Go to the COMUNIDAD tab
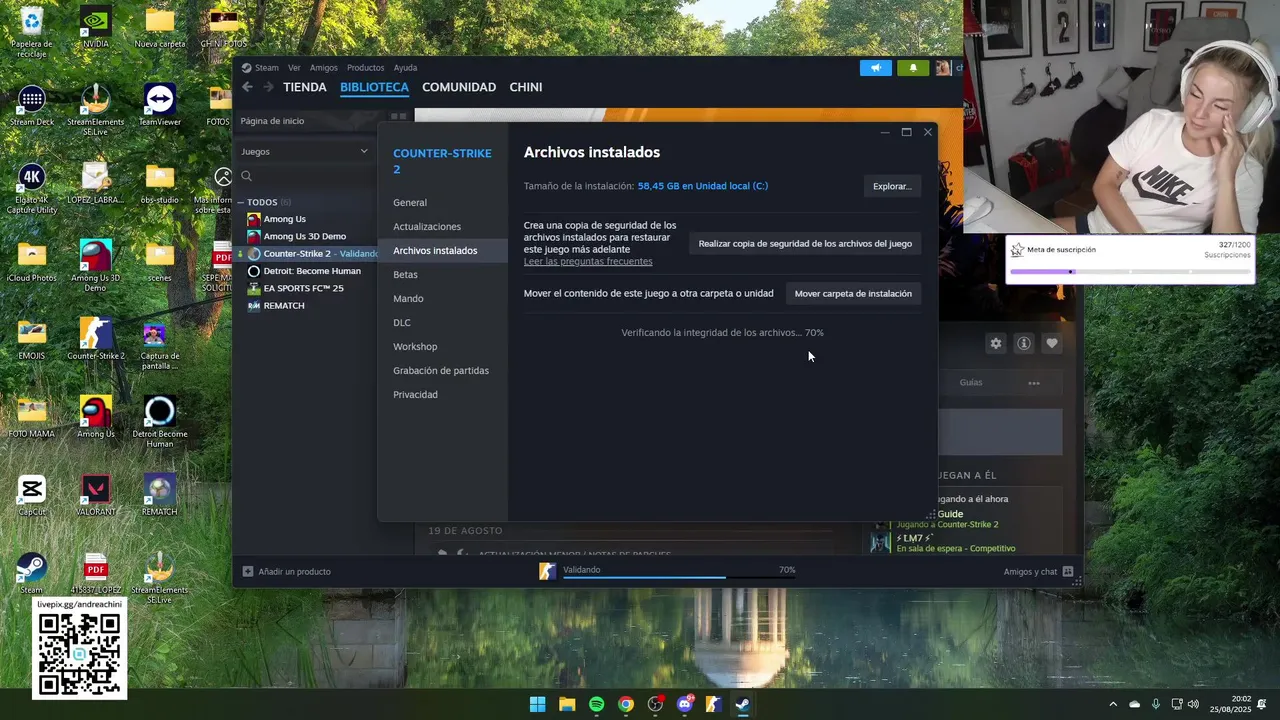 tap(459, 87)
